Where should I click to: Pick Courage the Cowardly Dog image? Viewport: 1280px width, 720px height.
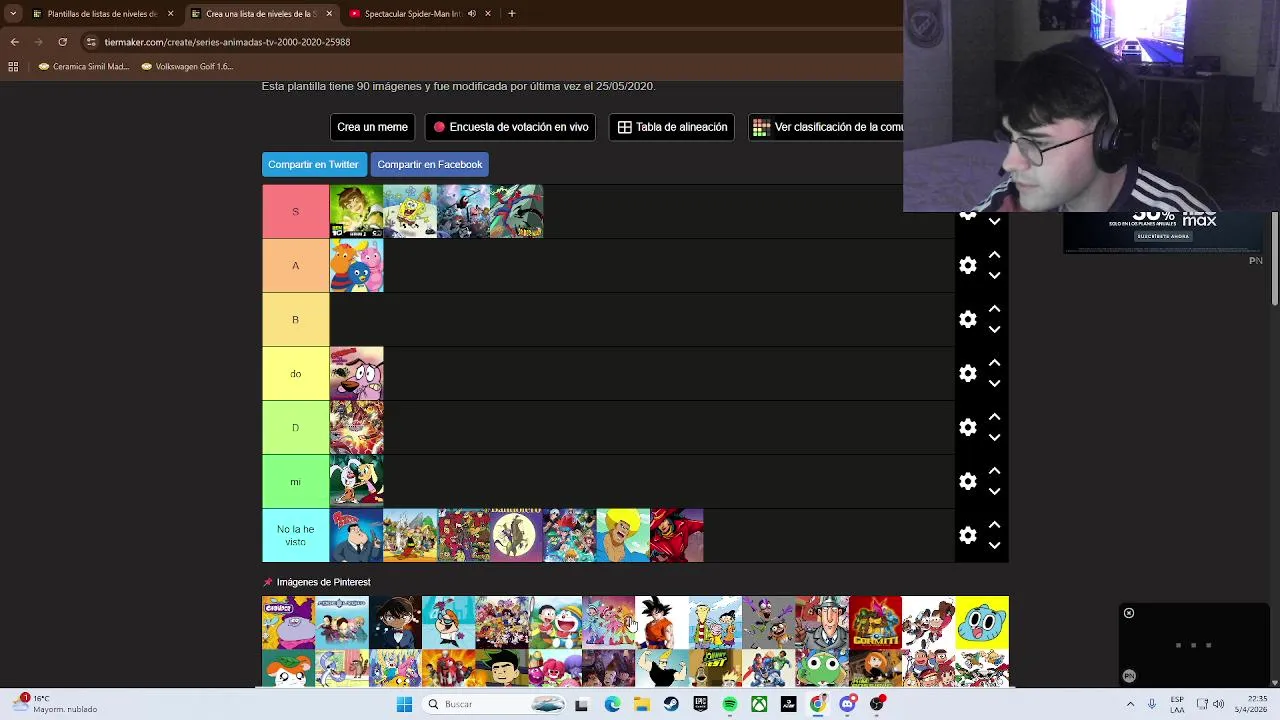tap(356, 373)
